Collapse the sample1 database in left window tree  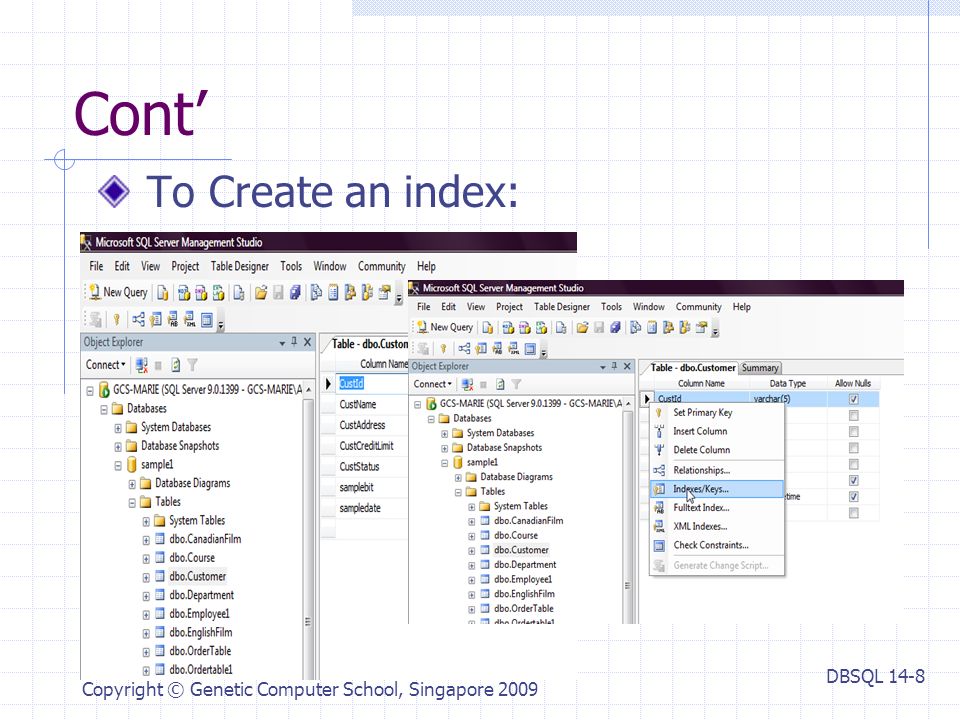tap(118, 466)
